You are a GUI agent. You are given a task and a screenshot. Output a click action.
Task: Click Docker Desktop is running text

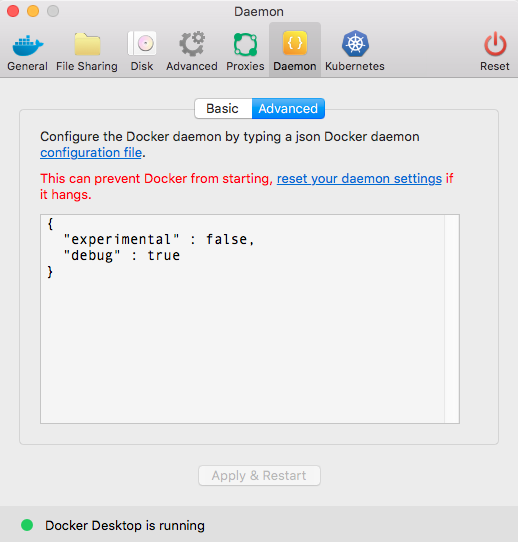[x=125, y=525]
